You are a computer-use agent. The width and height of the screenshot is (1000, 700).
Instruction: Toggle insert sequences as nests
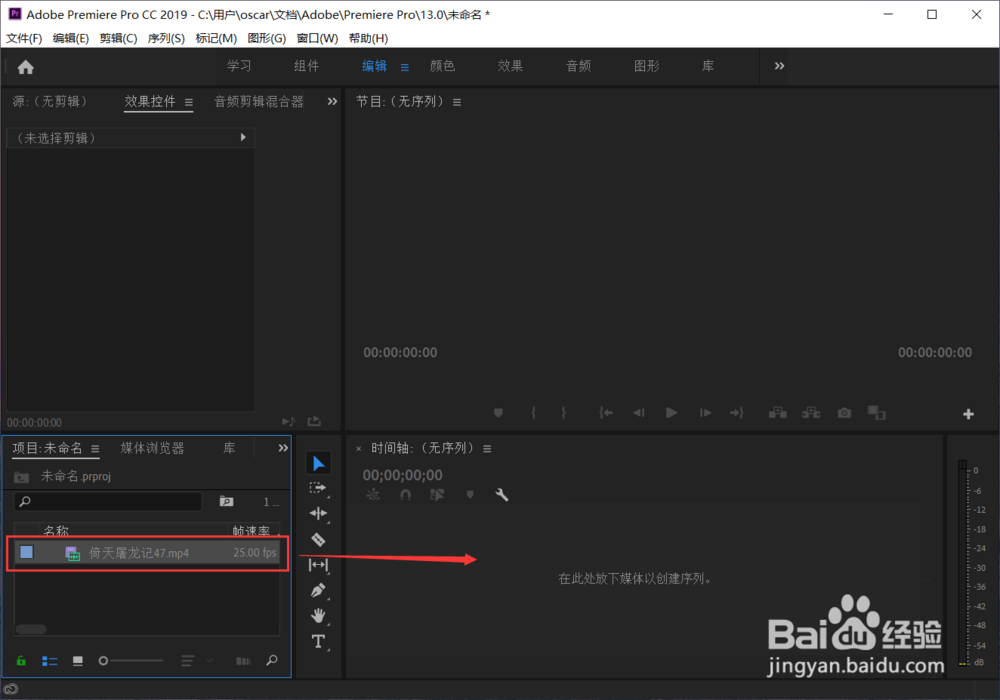(x=373, y=494)
